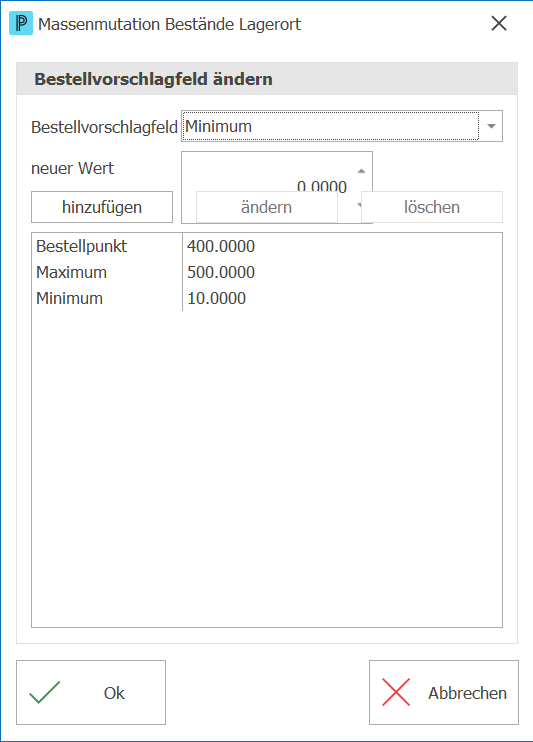Click the Abbrechen button
Viewport: 533px width, 742px height.
(x=444, y=692)
